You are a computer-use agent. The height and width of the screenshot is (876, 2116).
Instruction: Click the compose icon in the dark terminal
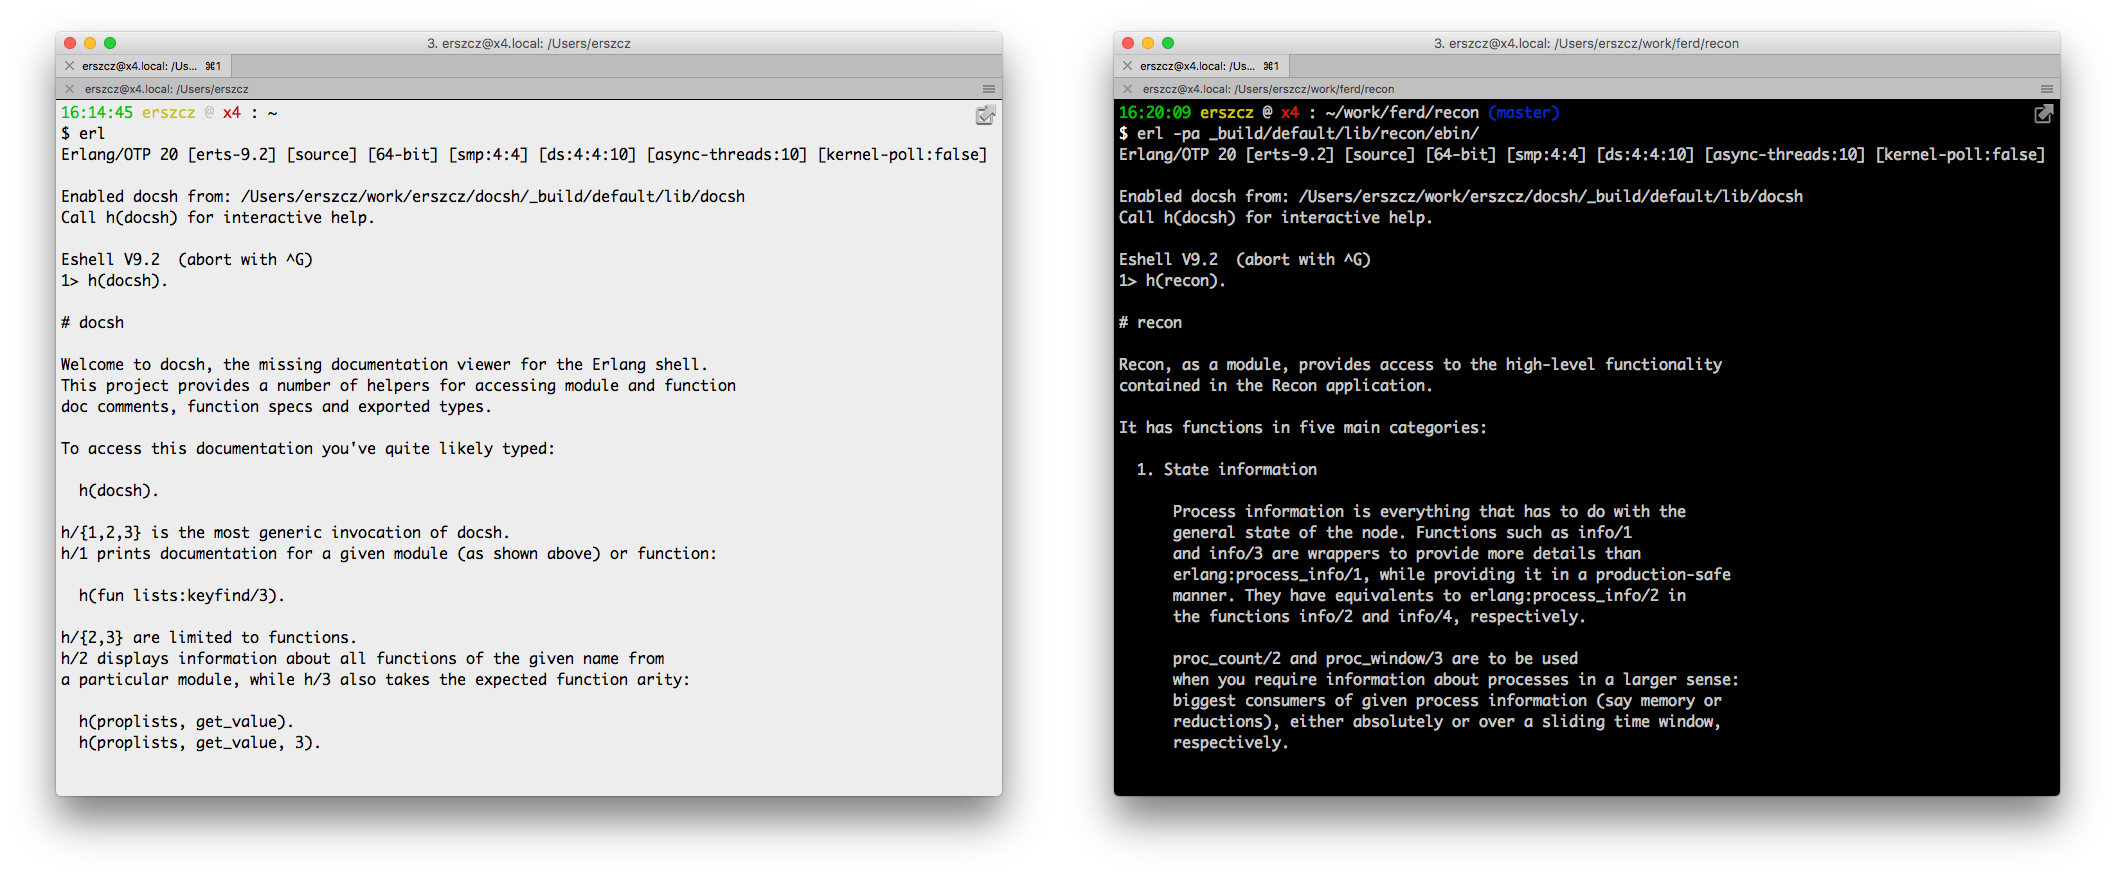pos(2043,114)
